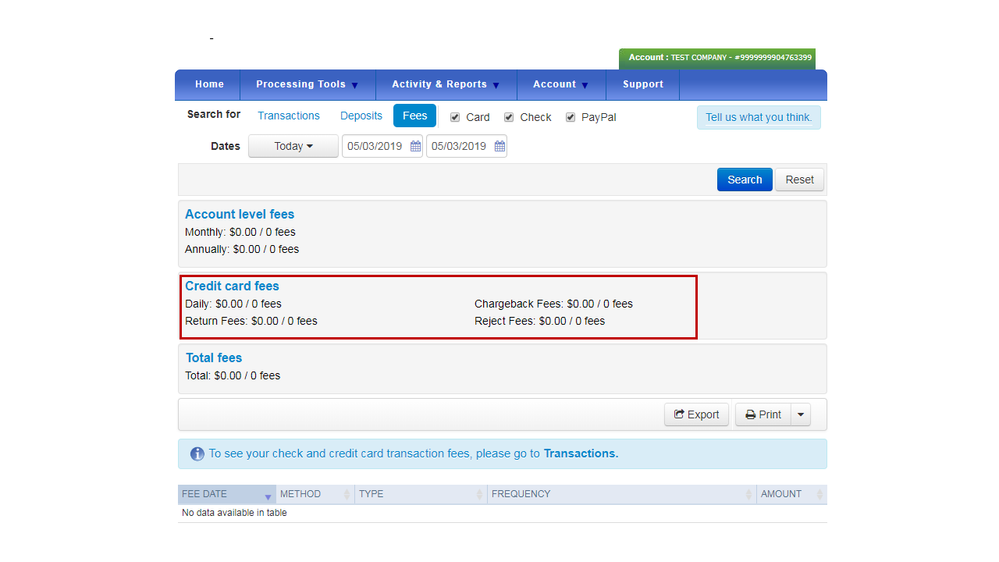Switch to the Deposits search tab

click(x=361, y=115)
